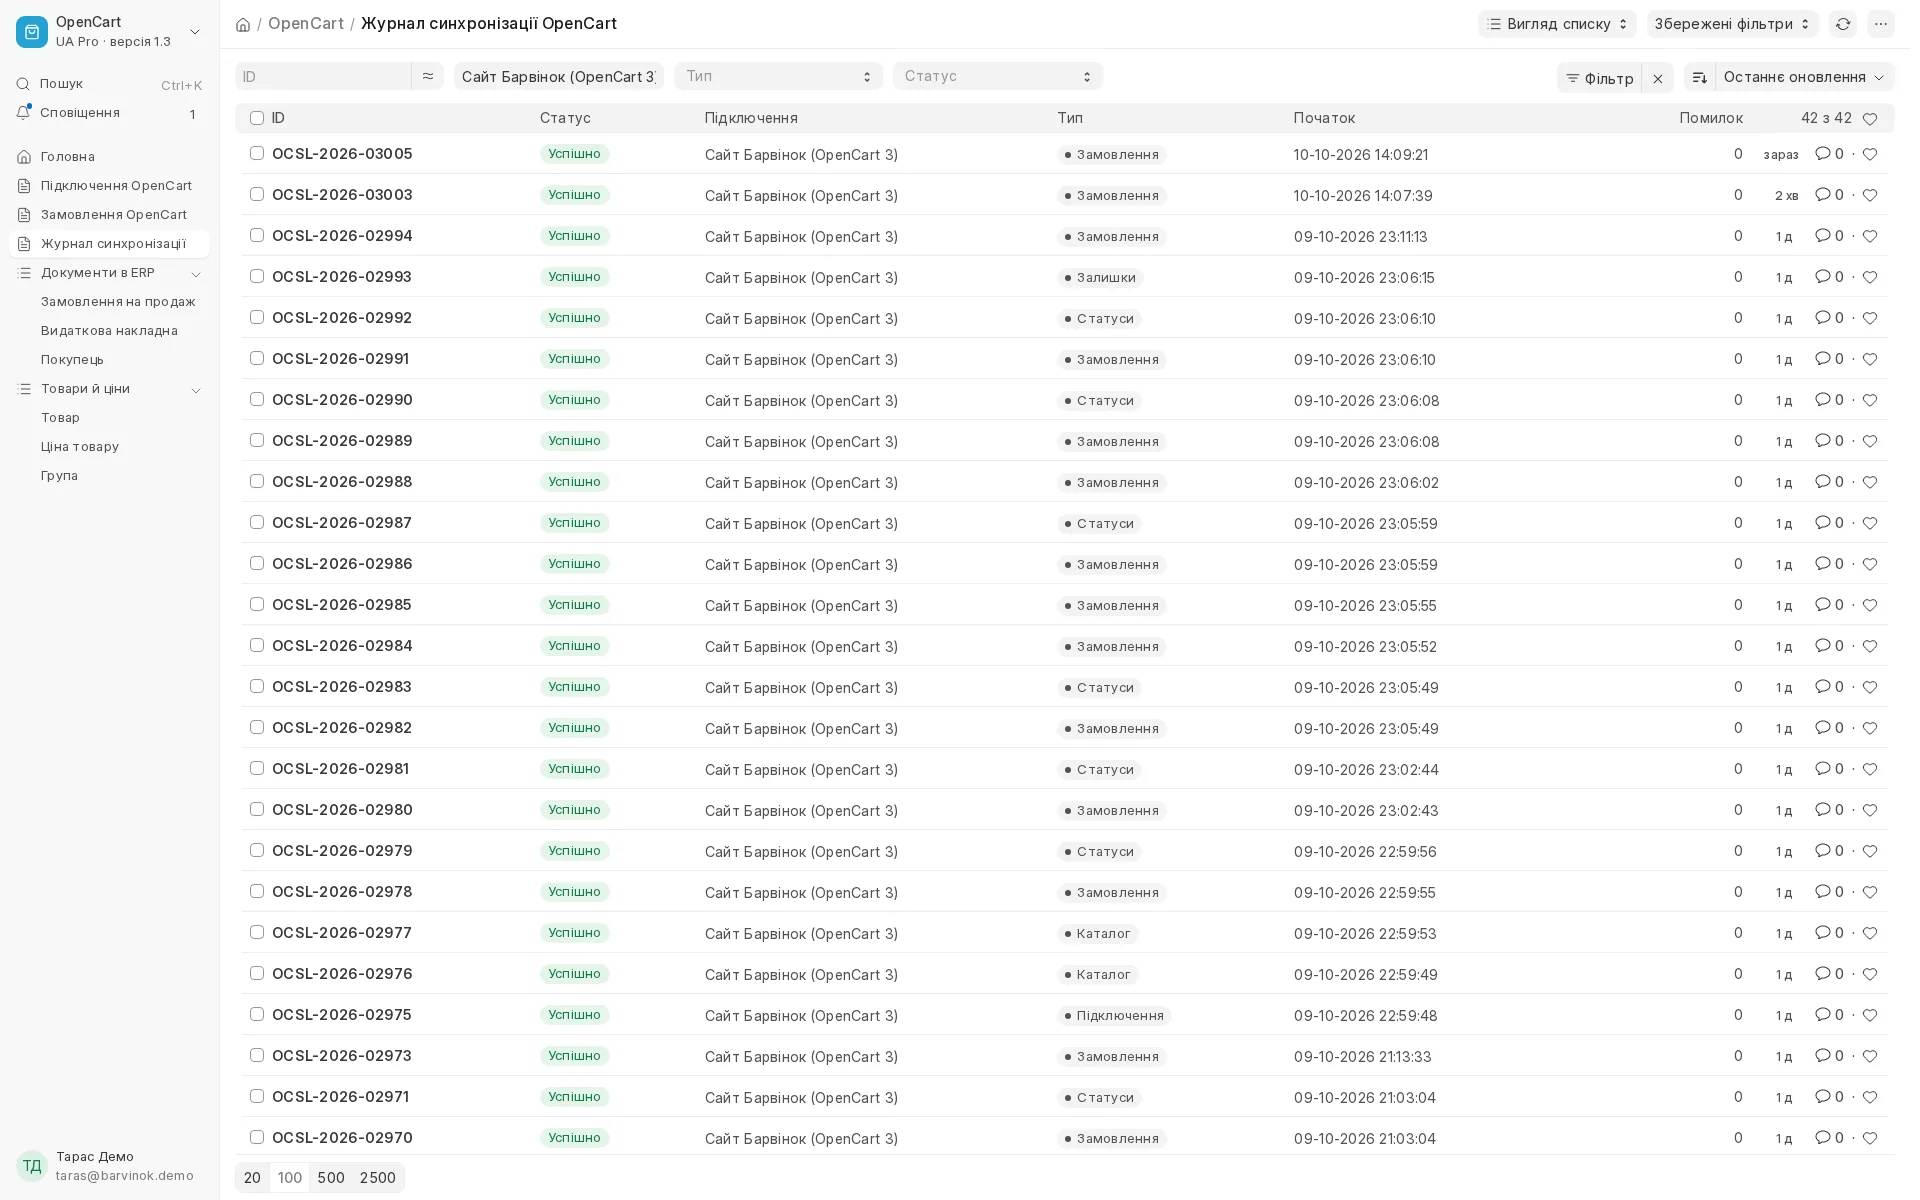Like record OCSL-2026-02970 with heart icon
Image resolution: width=1920 pixels, height=1200 pixels.
click(x=1869, y=1138)
